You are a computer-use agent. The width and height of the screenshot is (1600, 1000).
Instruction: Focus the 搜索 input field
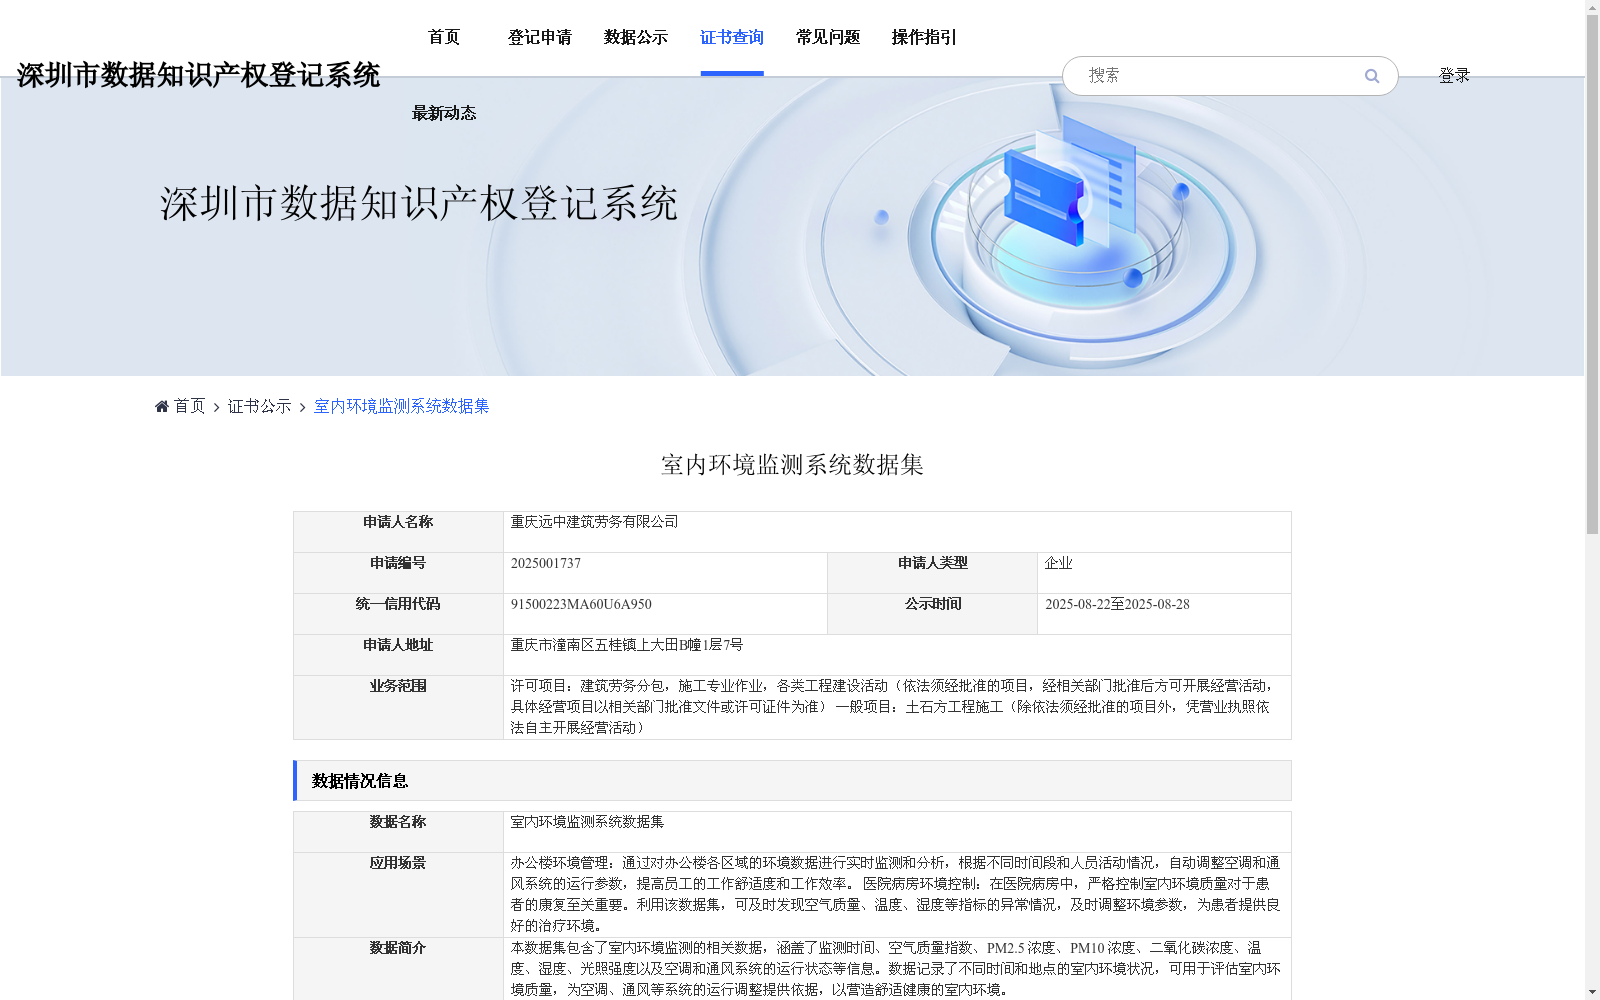(x=1220, y=76)
